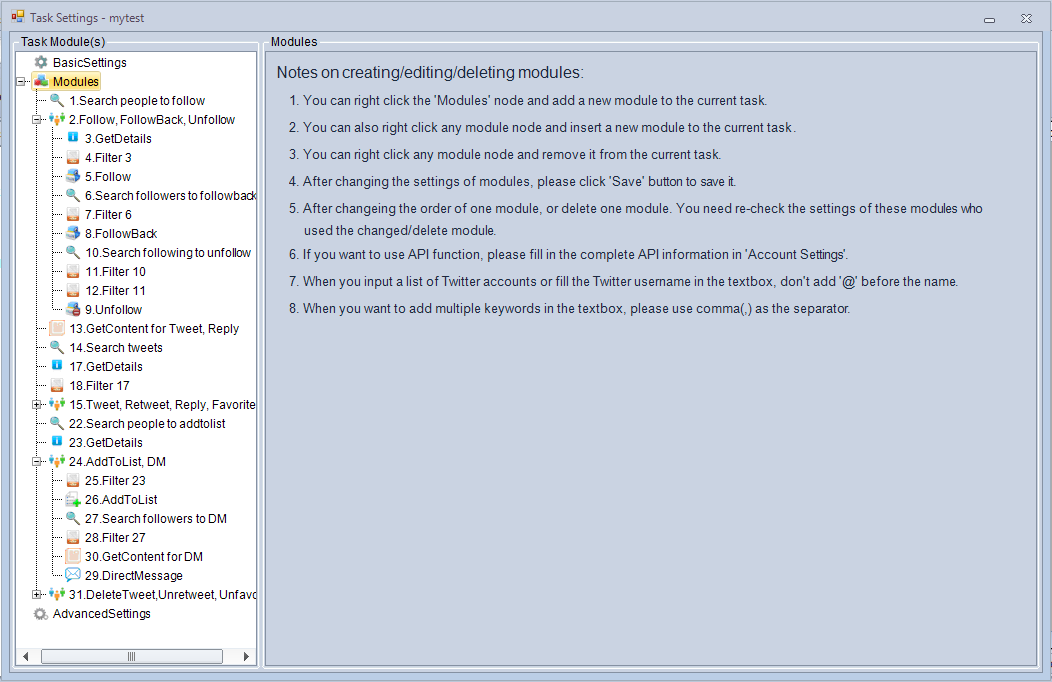Click the BasicSettings gear icon
Screen dimensions: 1052x682
pyautogui.click(x=41, y=62)
